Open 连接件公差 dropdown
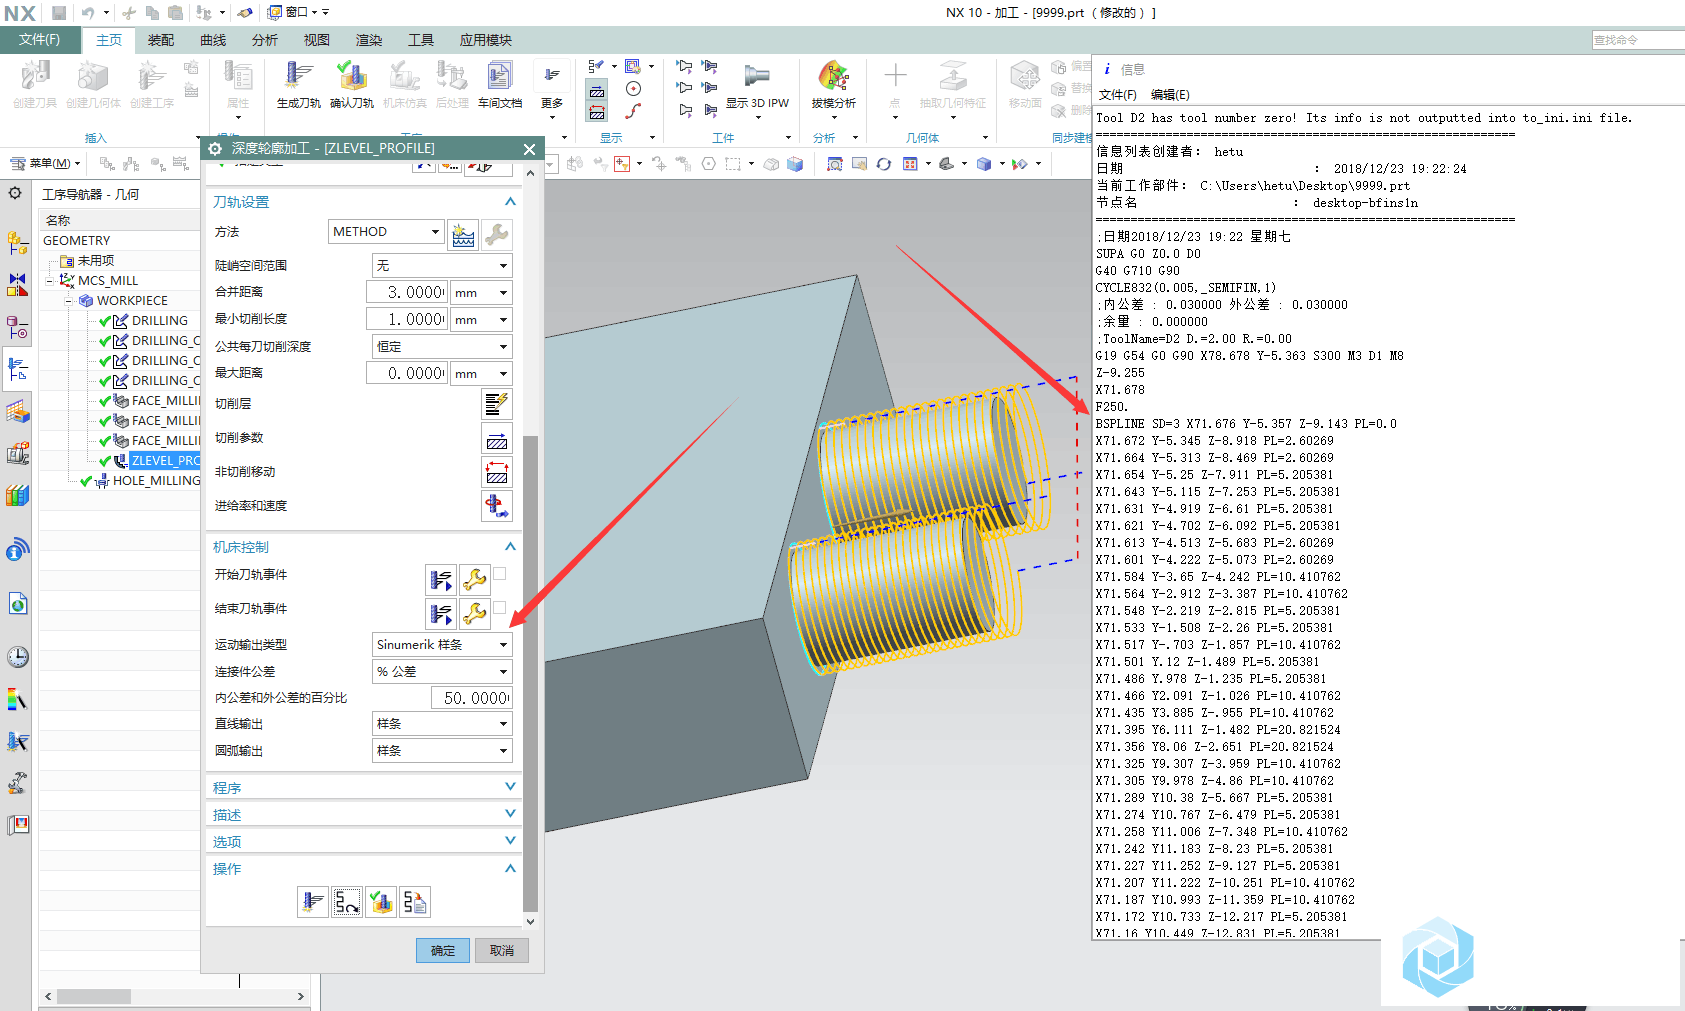1685x1011 pixels. 442,672
